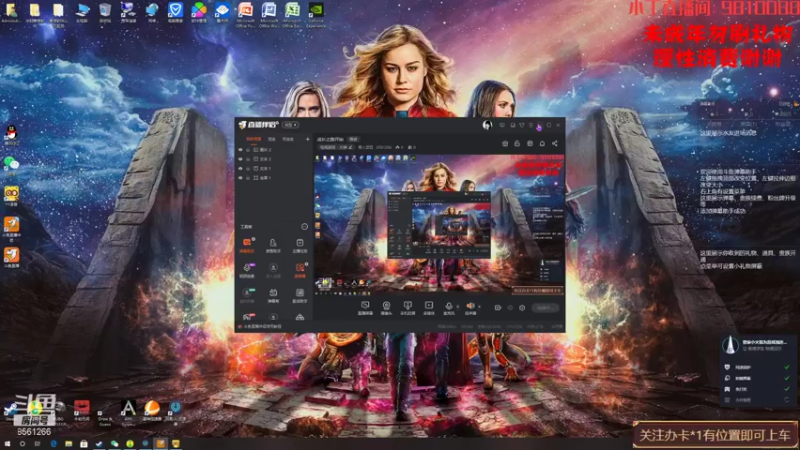This screenshot has height=450, width=800.
Task: Switch to the second scene tab
Action: pyautogui.click(x=272, y=139)
